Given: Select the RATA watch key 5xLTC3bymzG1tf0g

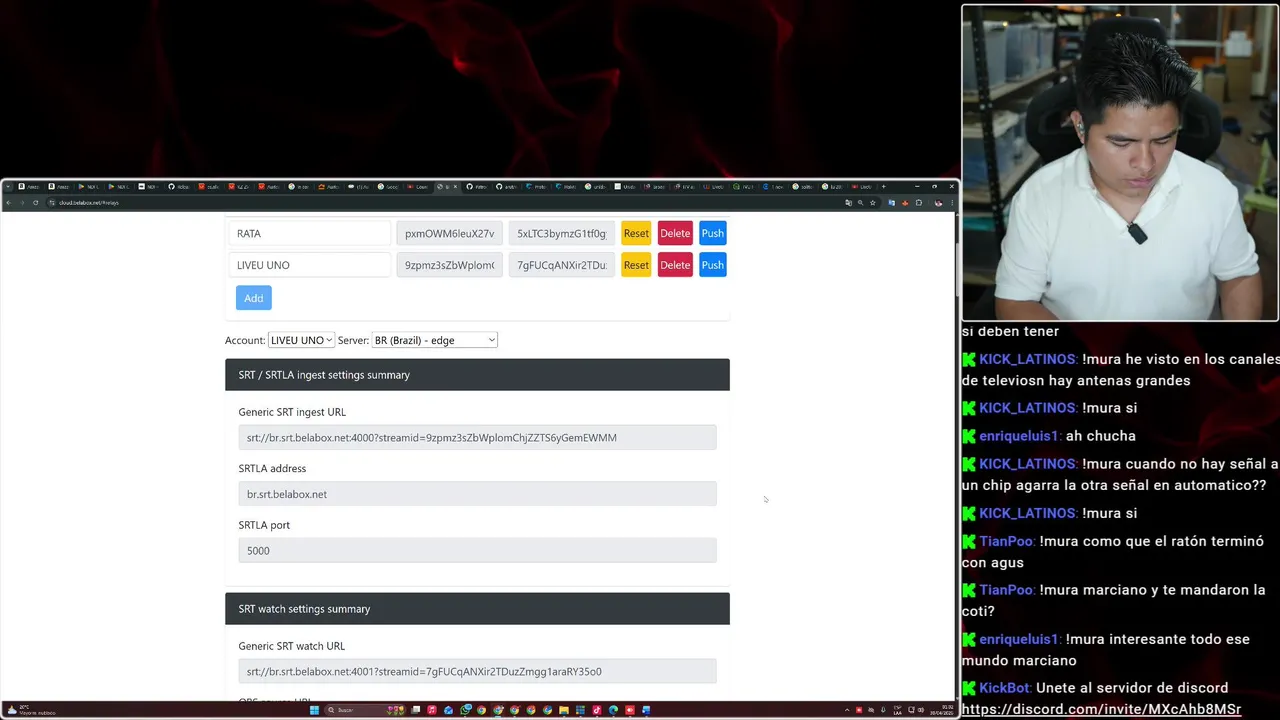Looking at the screenshot, I should [x=562, y=233].
